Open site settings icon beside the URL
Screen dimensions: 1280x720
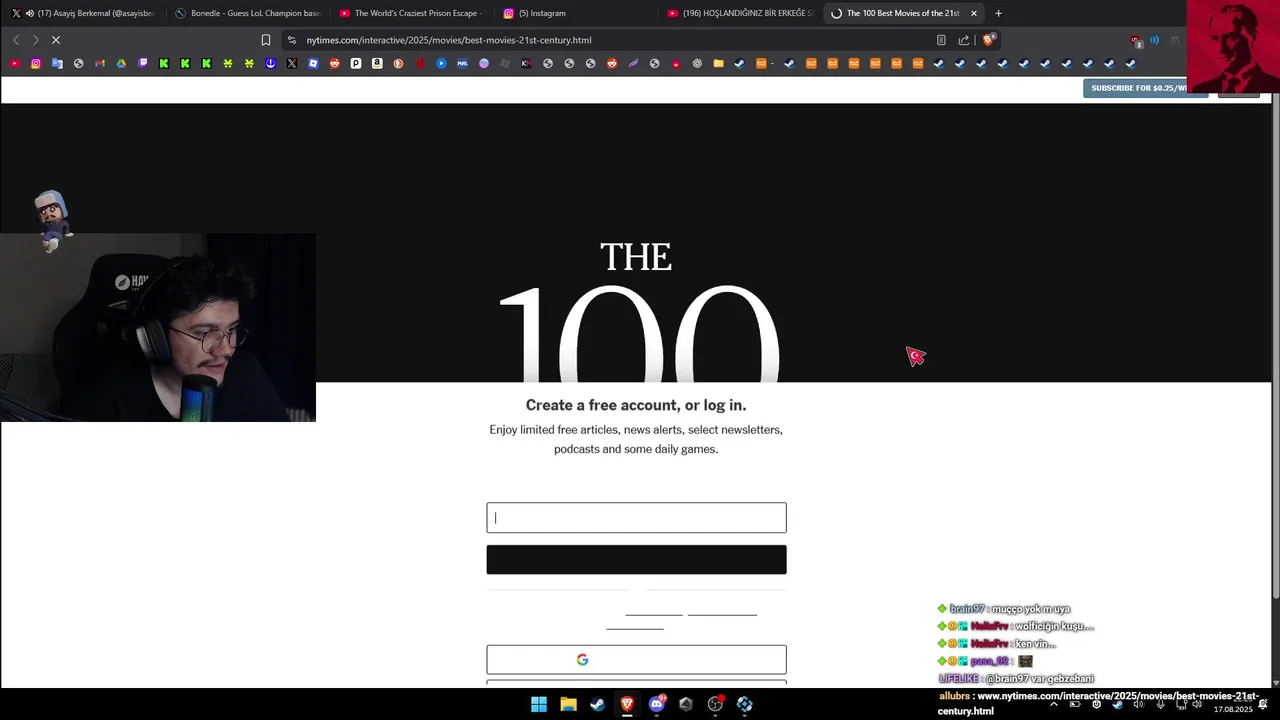pos(291,40)
